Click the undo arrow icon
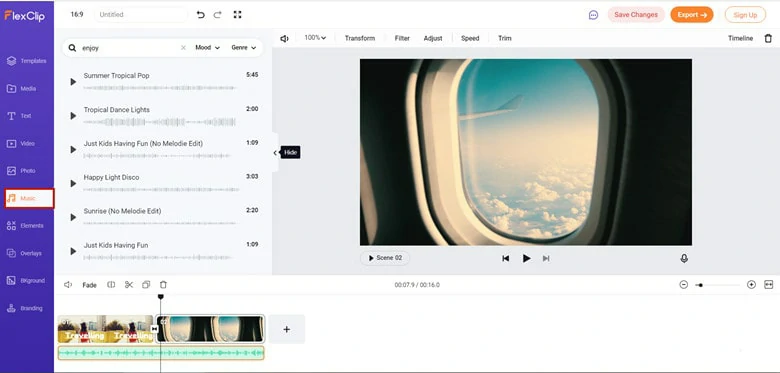 (200, 15)
